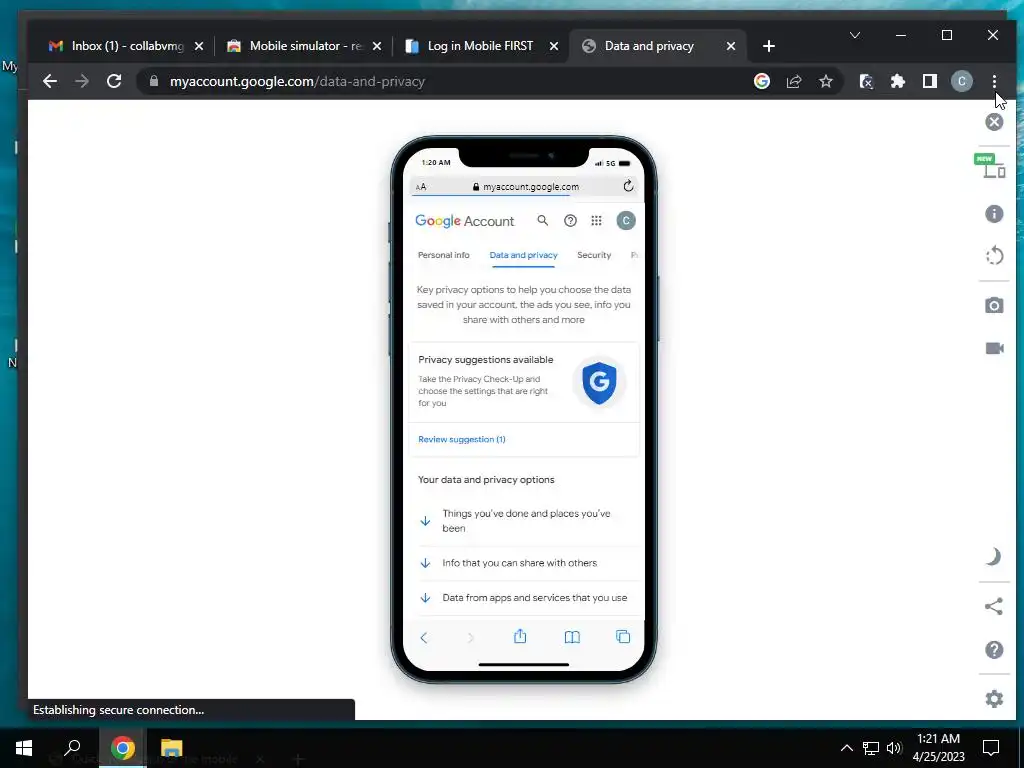Reload the page in the phone browser
This screenshot has width=1024, height=768.
click(x=628, y=186)
